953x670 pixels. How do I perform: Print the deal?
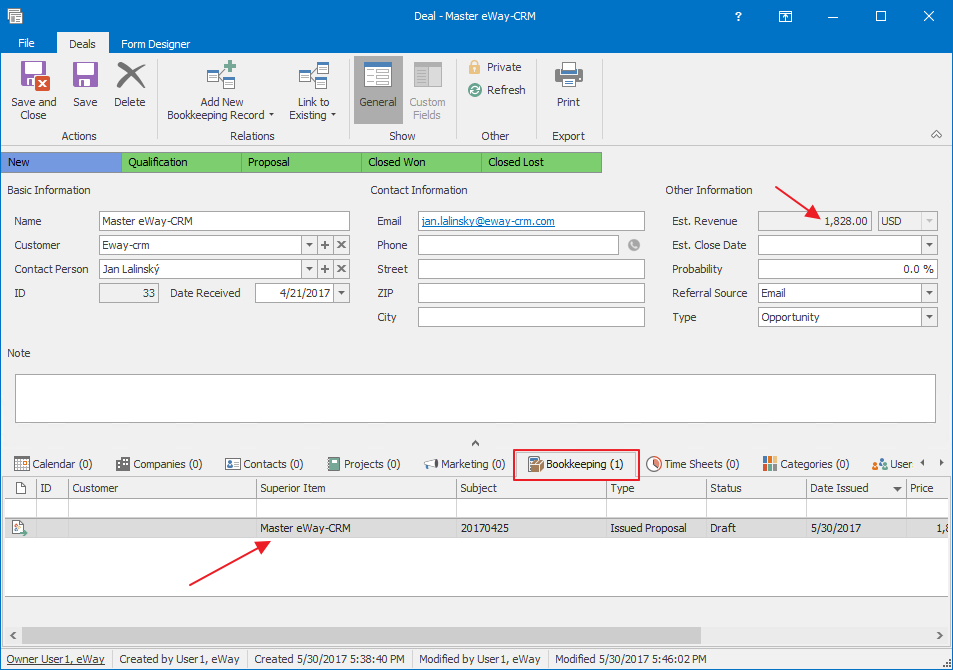click(x=568, y=85)
